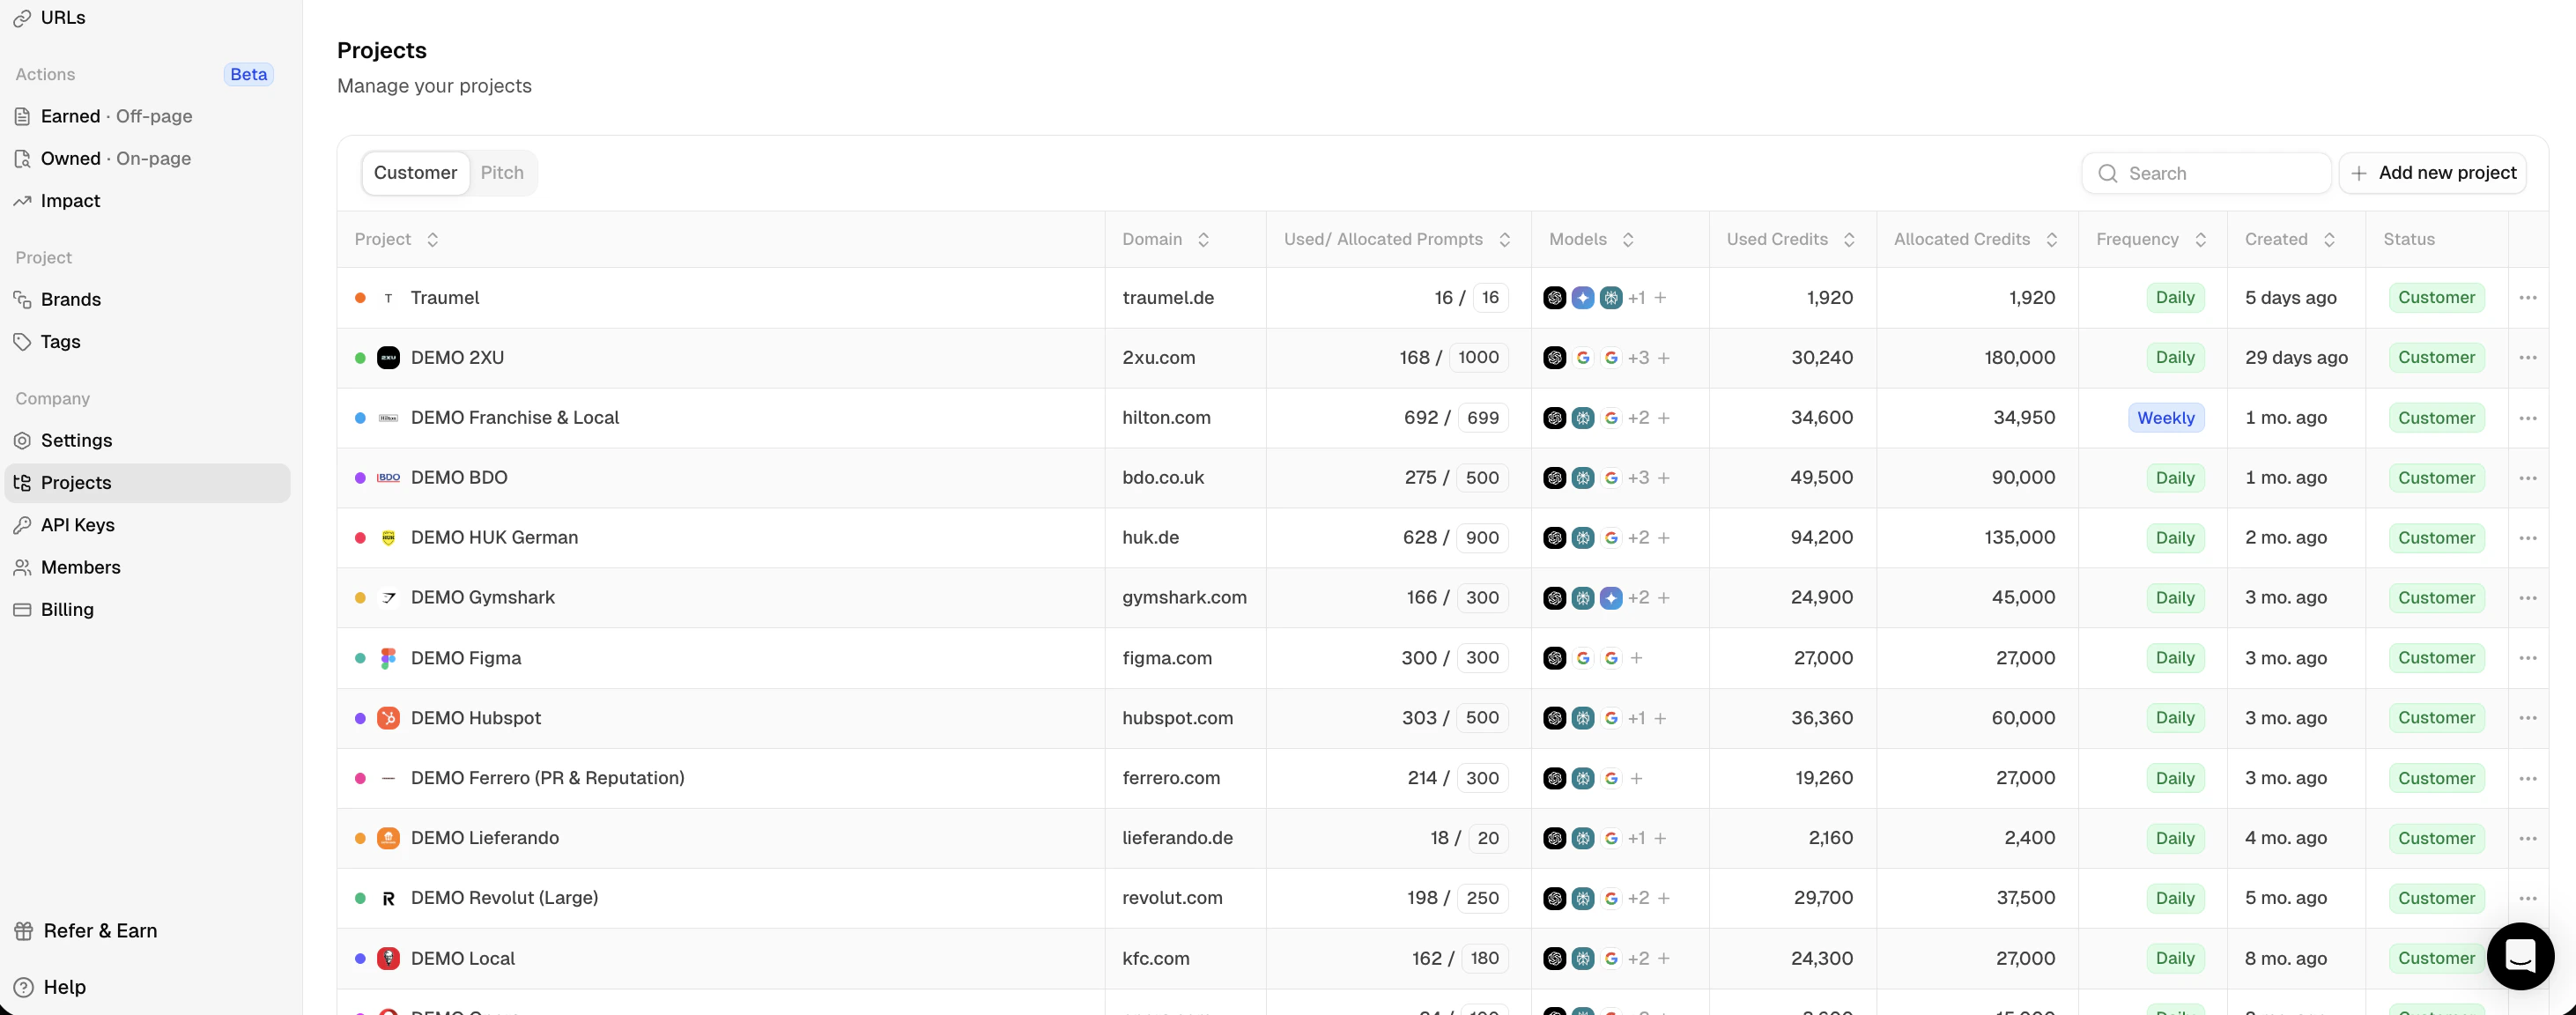
Task: Click the orange color dot beside Traumel
Action: click(360, 298)
